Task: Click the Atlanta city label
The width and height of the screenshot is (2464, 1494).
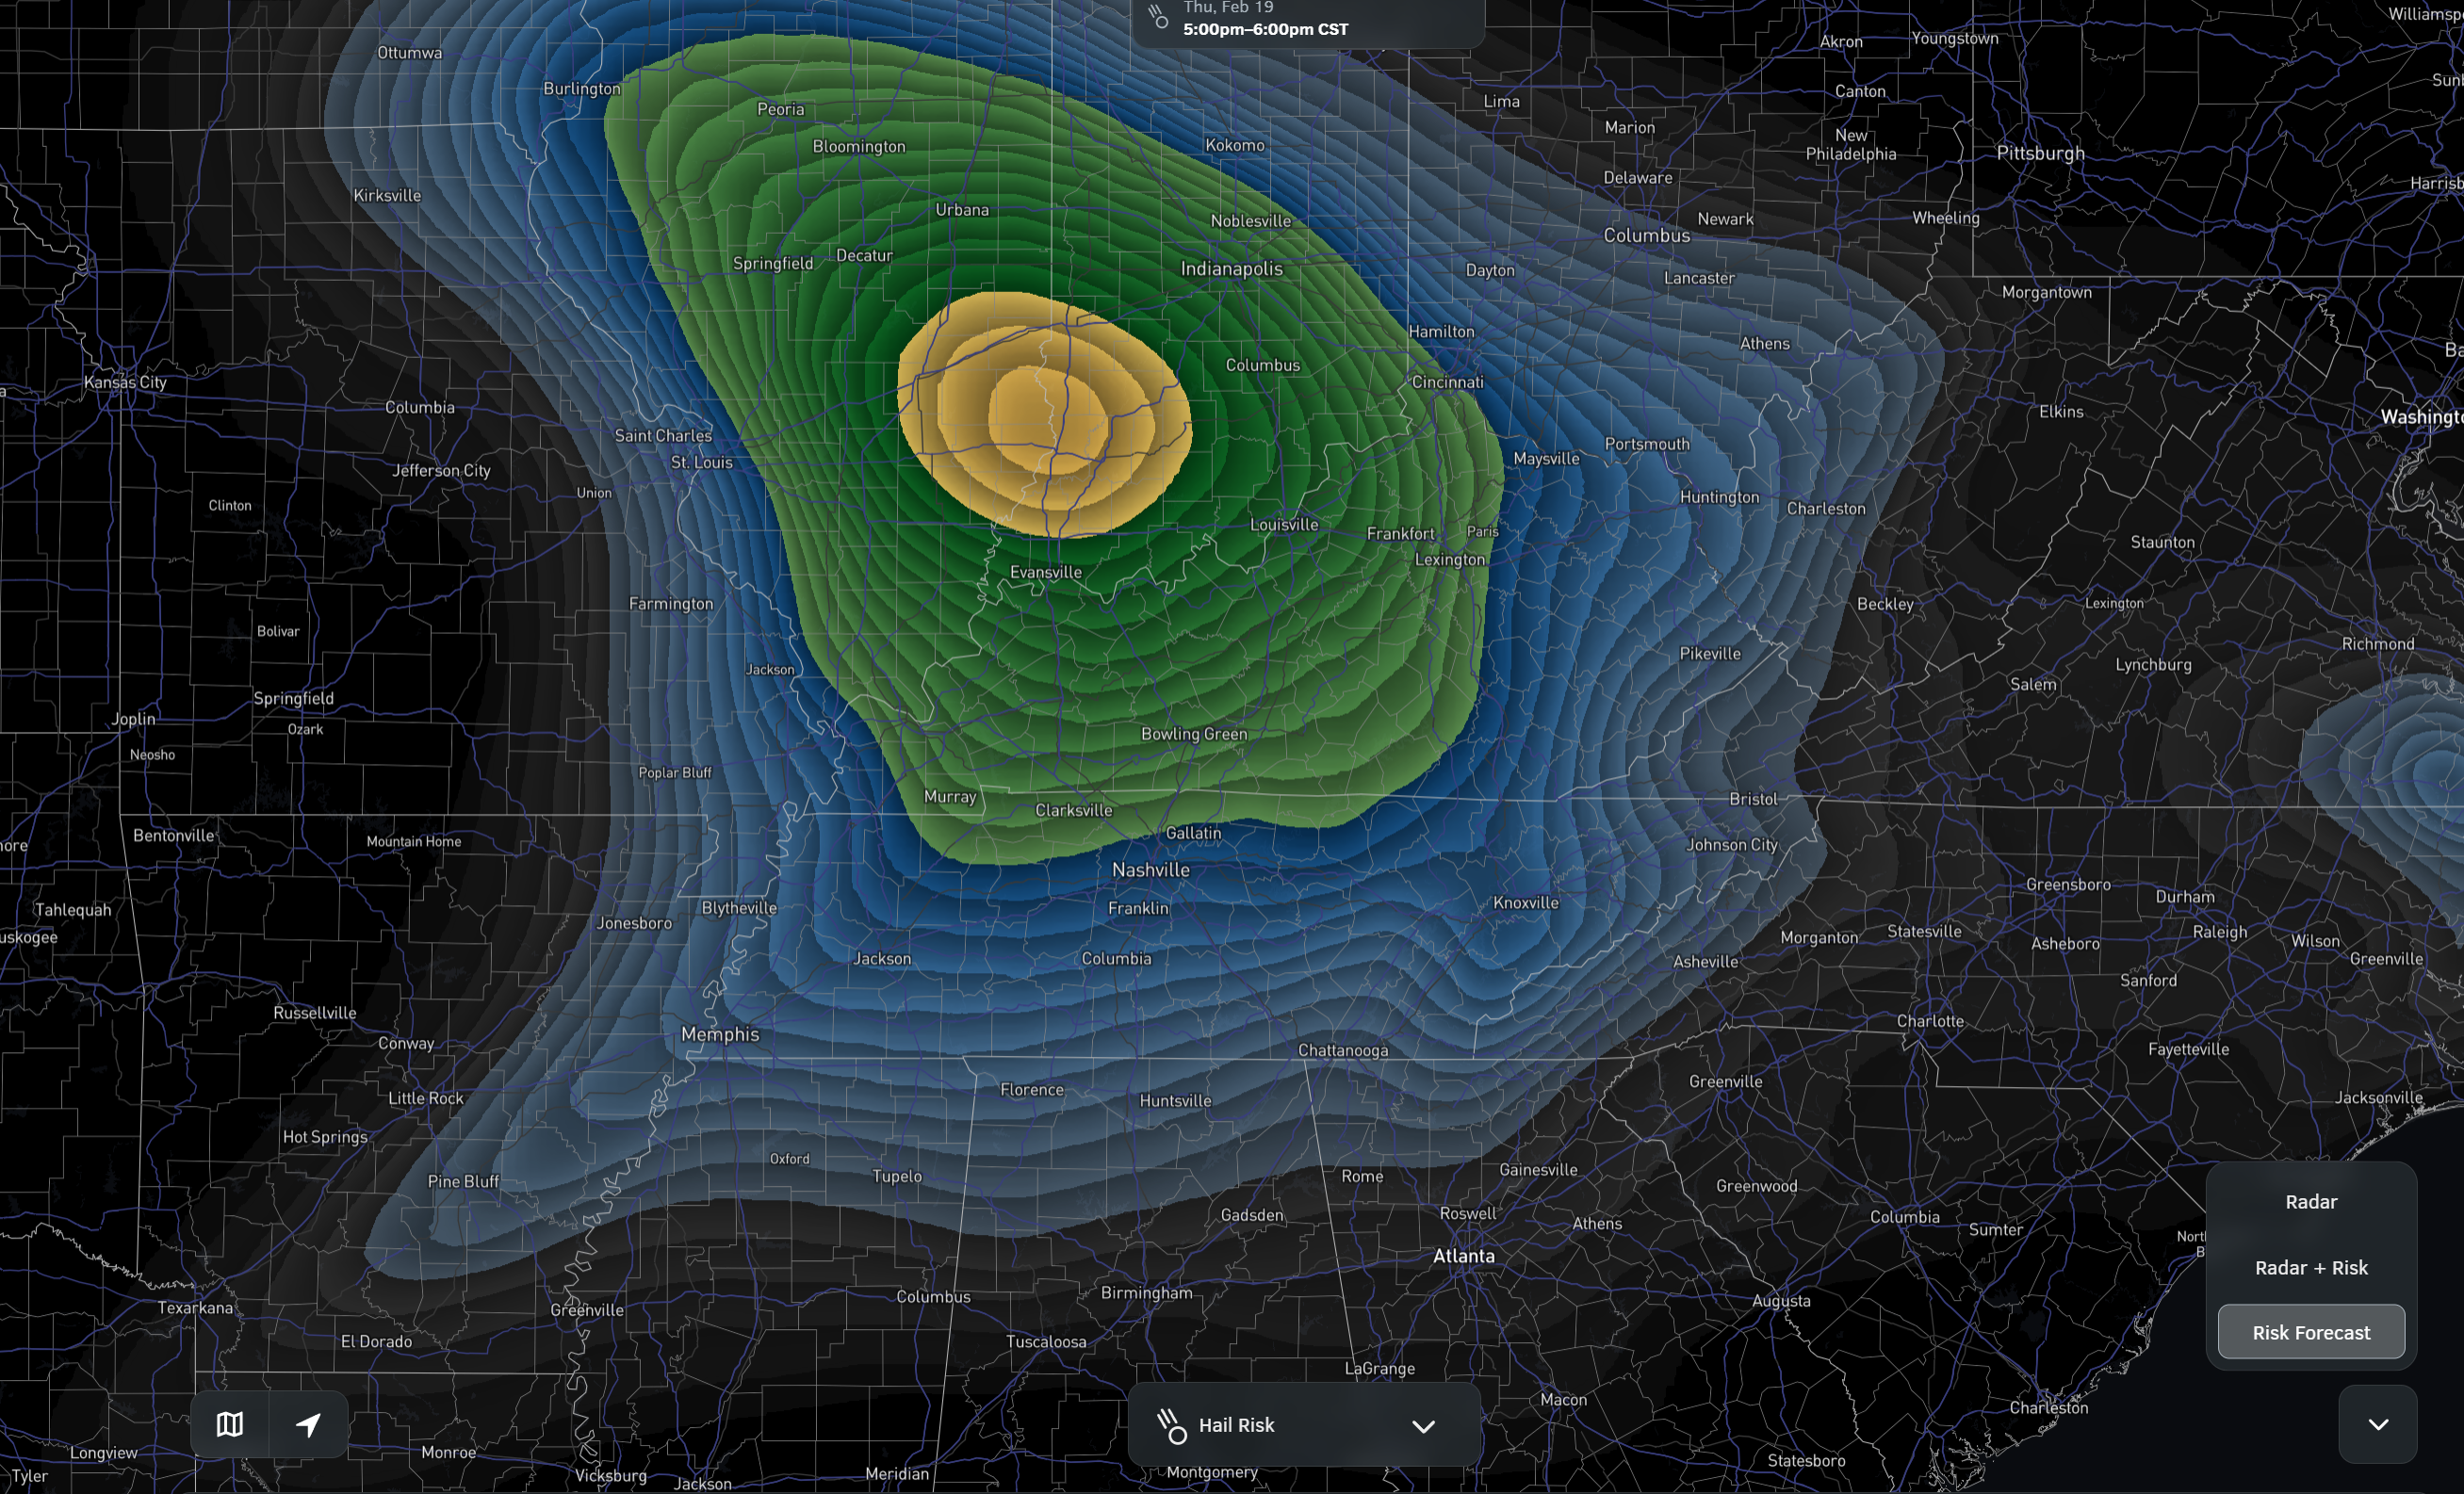Action: [1463, 1256]
